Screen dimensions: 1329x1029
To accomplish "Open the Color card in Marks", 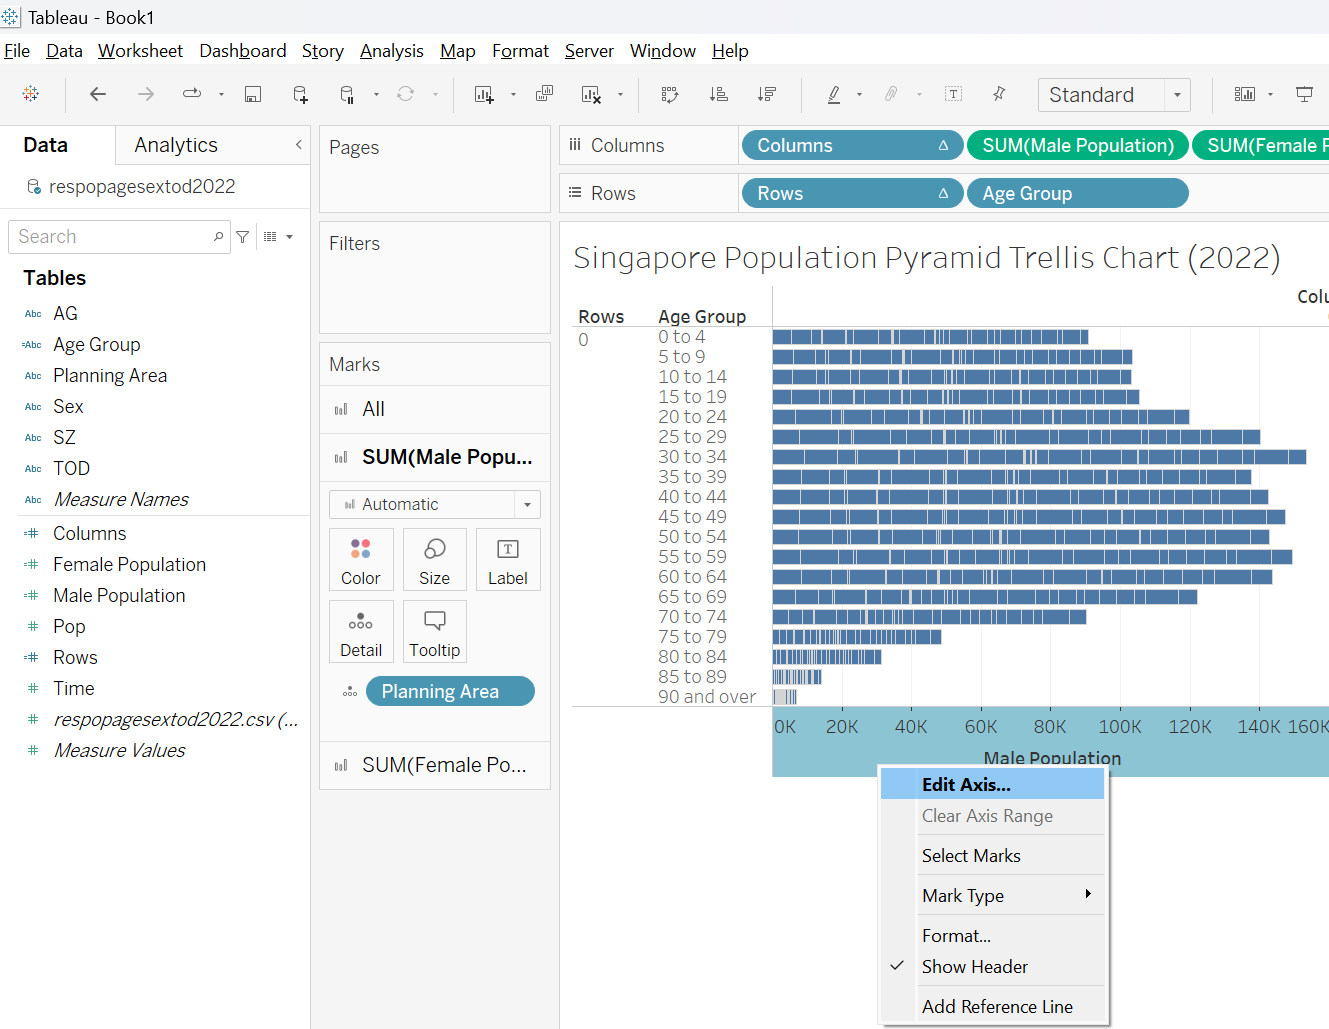I will pyautogui.click(x=360, y=560).
